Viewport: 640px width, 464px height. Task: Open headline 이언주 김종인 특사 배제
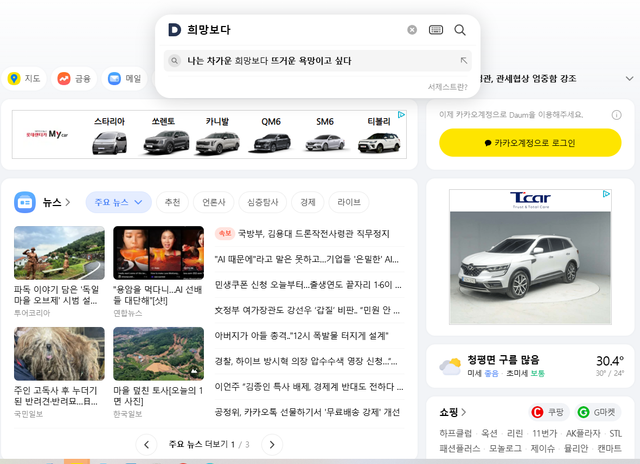coord(309,387)
